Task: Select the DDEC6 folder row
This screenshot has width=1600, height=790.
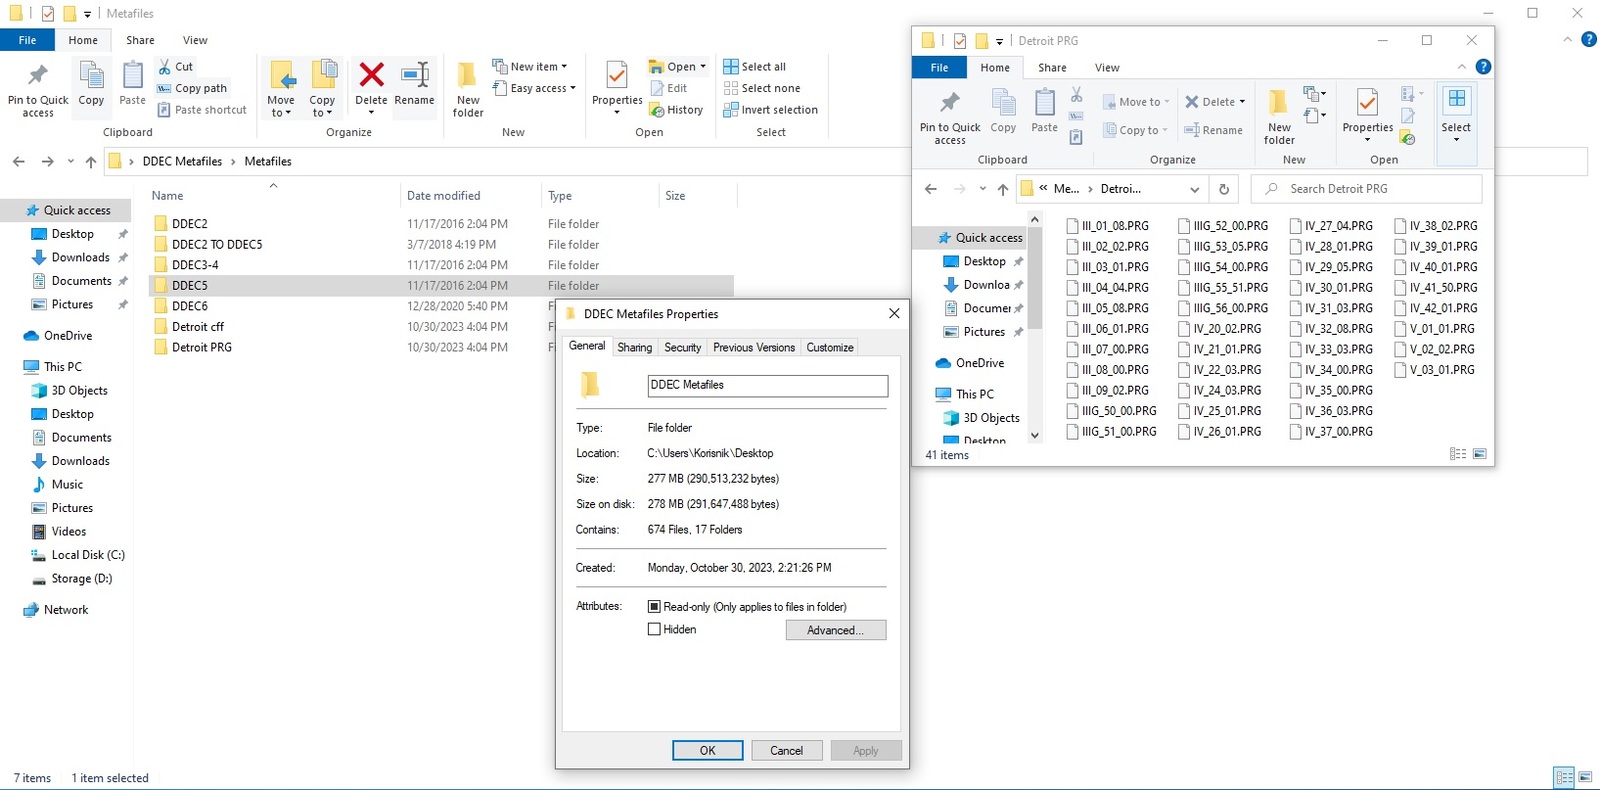Action: point(441,306)
